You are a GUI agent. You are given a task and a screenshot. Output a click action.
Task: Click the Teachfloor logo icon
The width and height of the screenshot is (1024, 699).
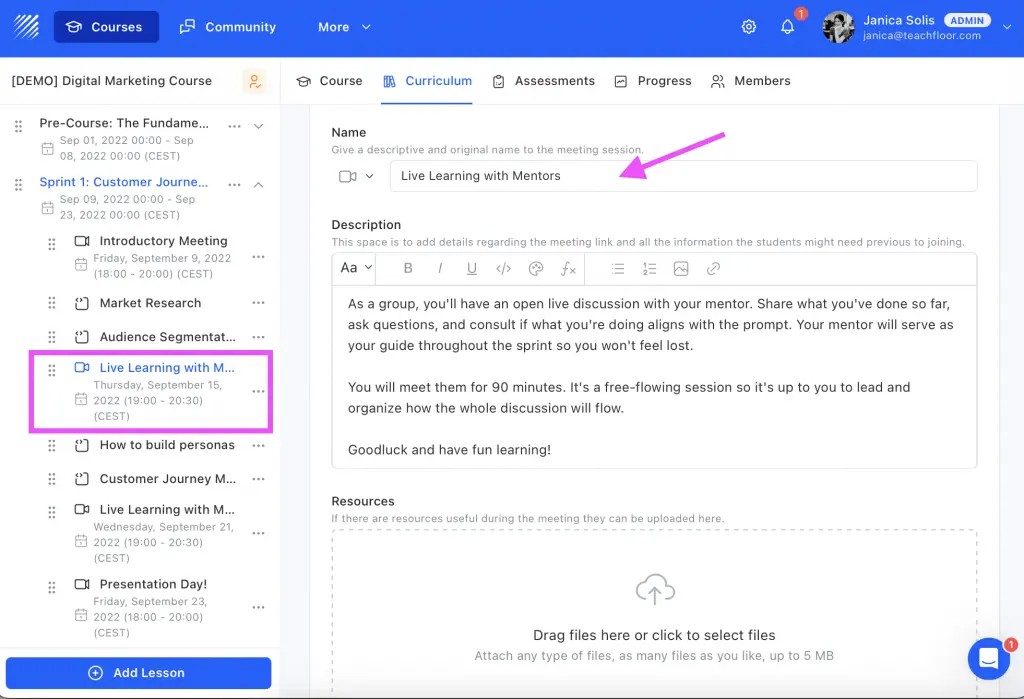pos(26,27)
